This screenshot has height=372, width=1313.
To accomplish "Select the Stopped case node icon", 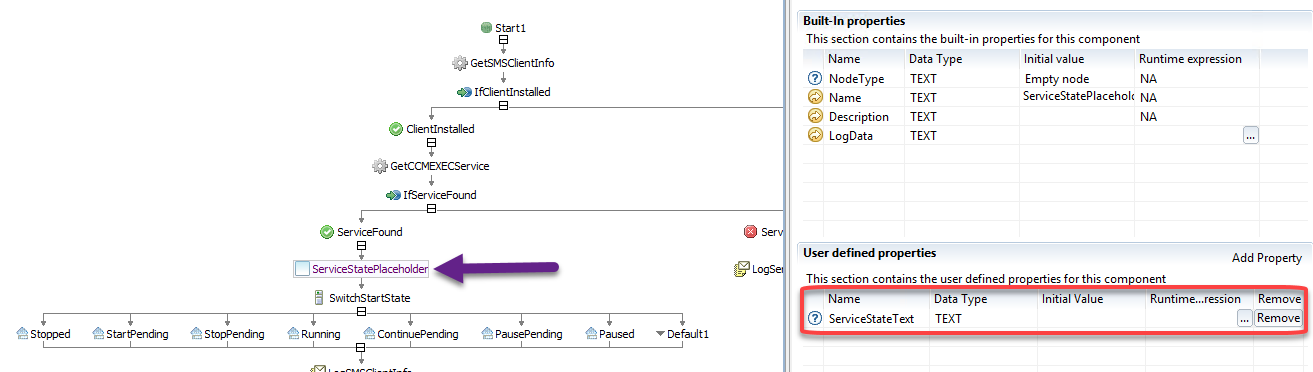I will tap(23, 334).
